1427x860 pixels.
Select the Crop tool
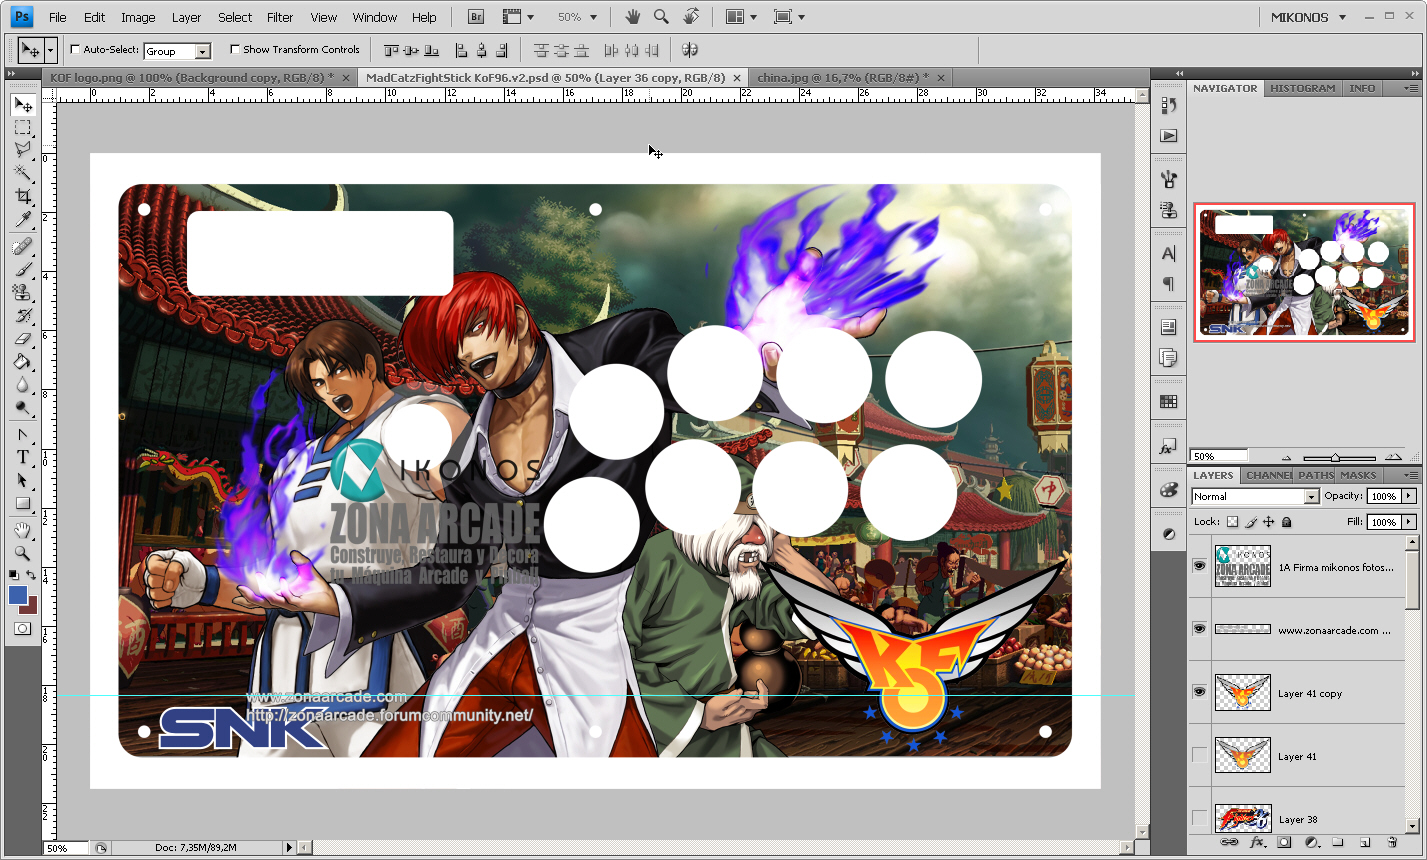[22, 195]
